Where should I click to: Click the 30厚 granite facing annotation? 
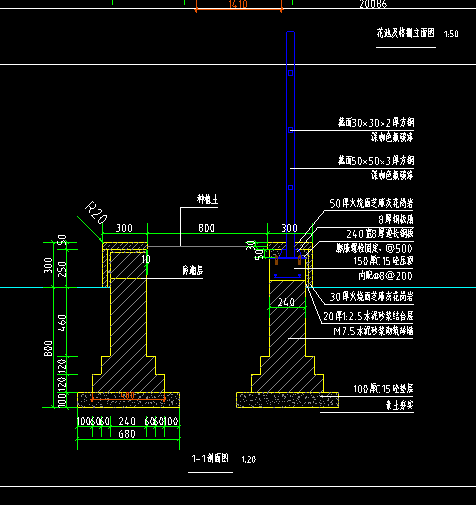pyautogui.click(x=372, y=296)
